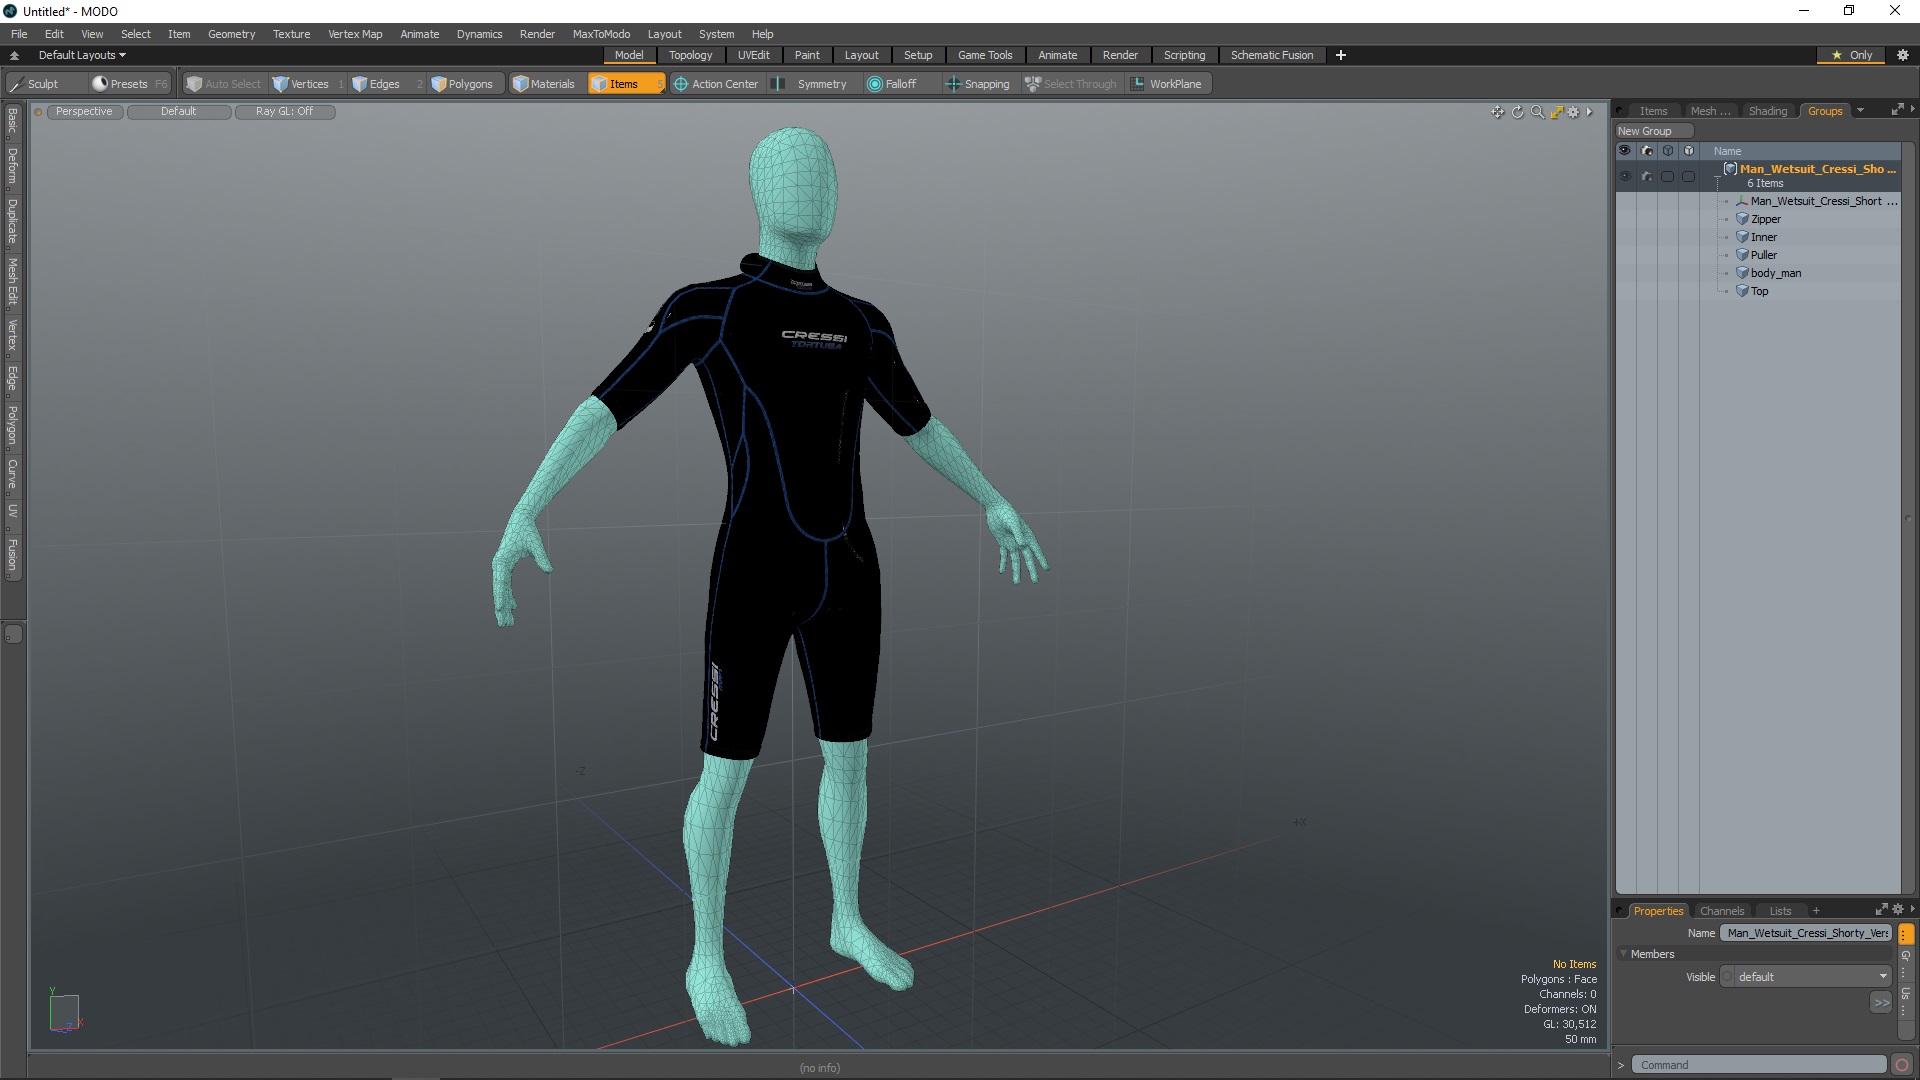Click the double-arrow expand button in Properties
This screenshot has height=1080, width=1920.
[x=1881, y=1003]
